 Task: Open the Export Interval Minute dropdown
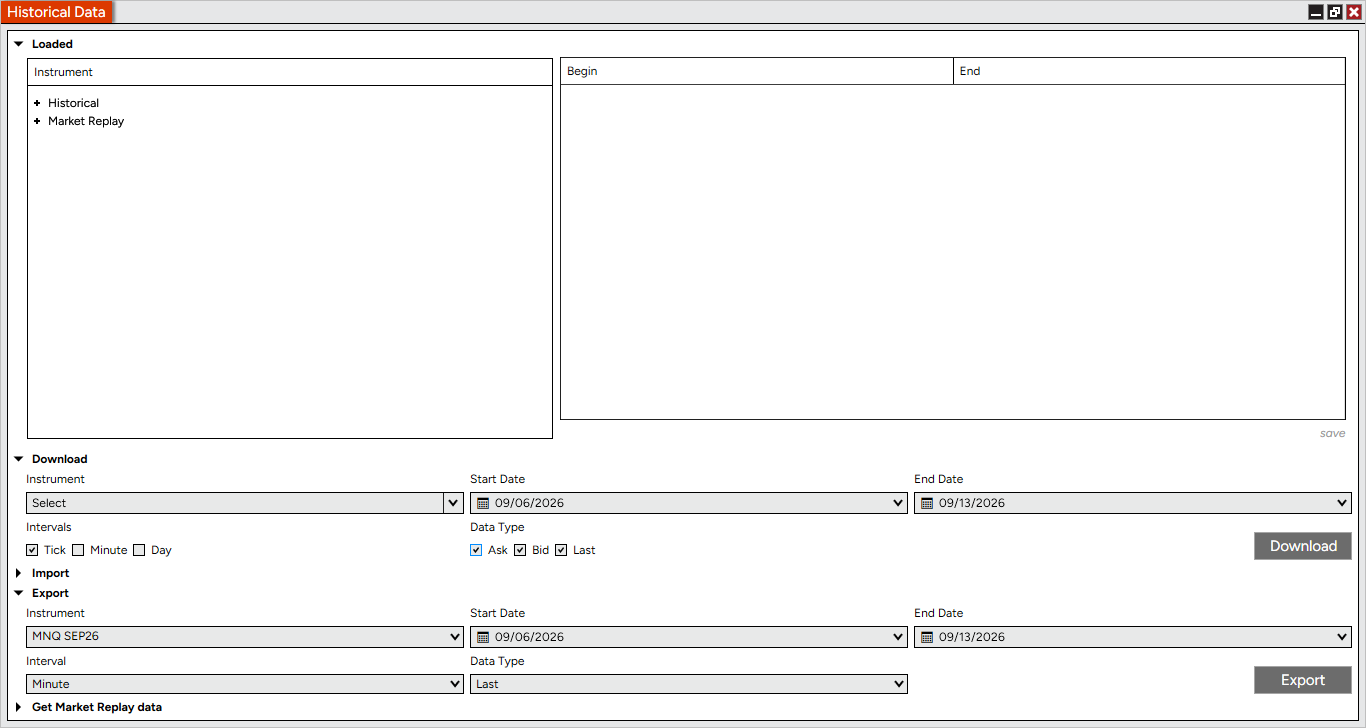[x=245, y=684]
